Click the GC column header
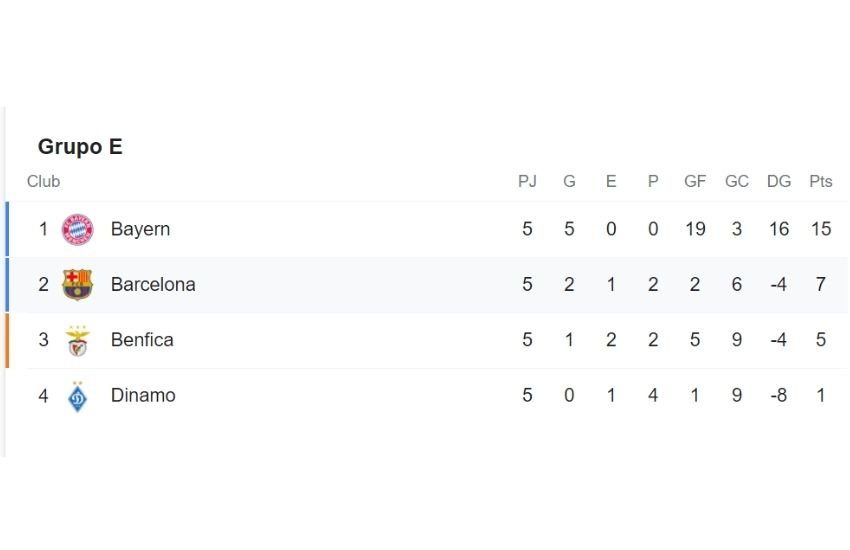The width and height of the screenshot is (850, 550). pos(737,181)
